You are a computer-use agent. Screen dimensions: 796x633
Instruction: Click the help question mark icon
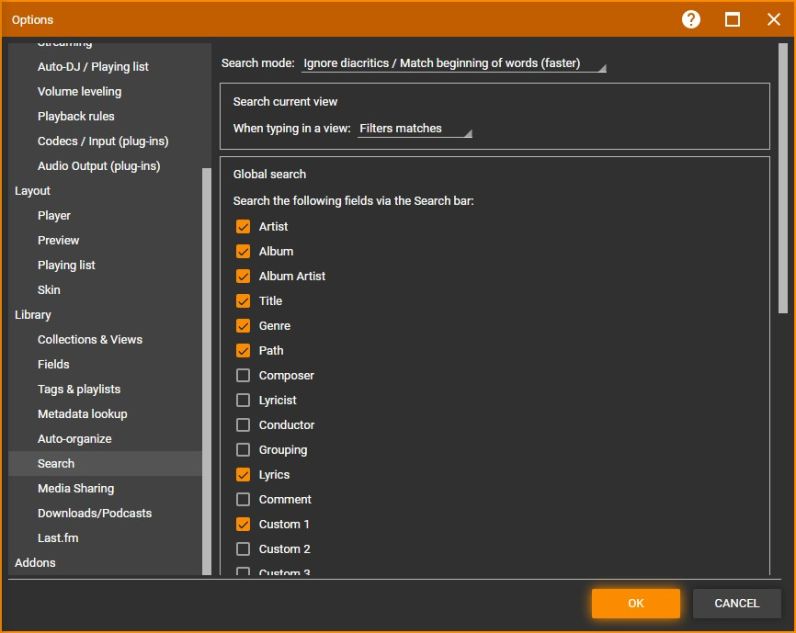coord(691,20)
